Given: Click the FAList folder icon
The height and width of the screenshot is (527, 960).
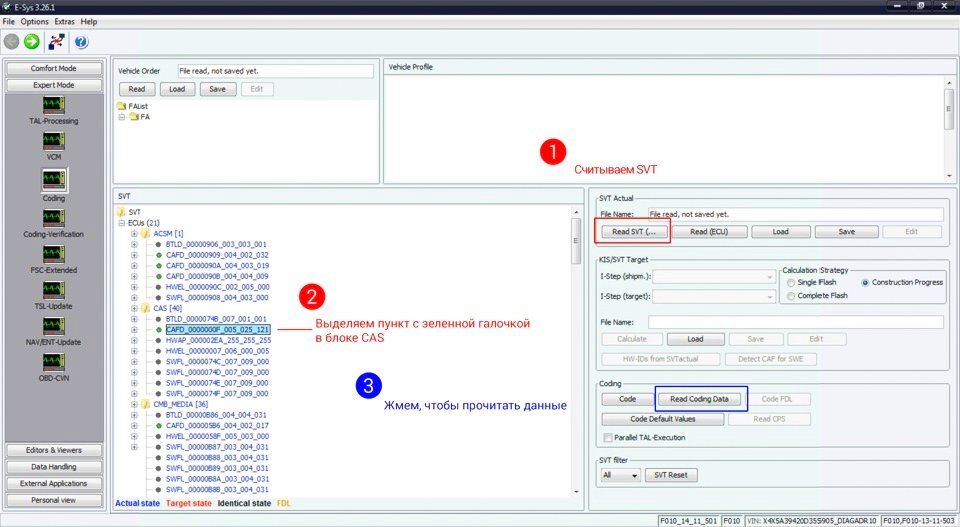Looking at the screenshot, I should click(x=121, y=106).
